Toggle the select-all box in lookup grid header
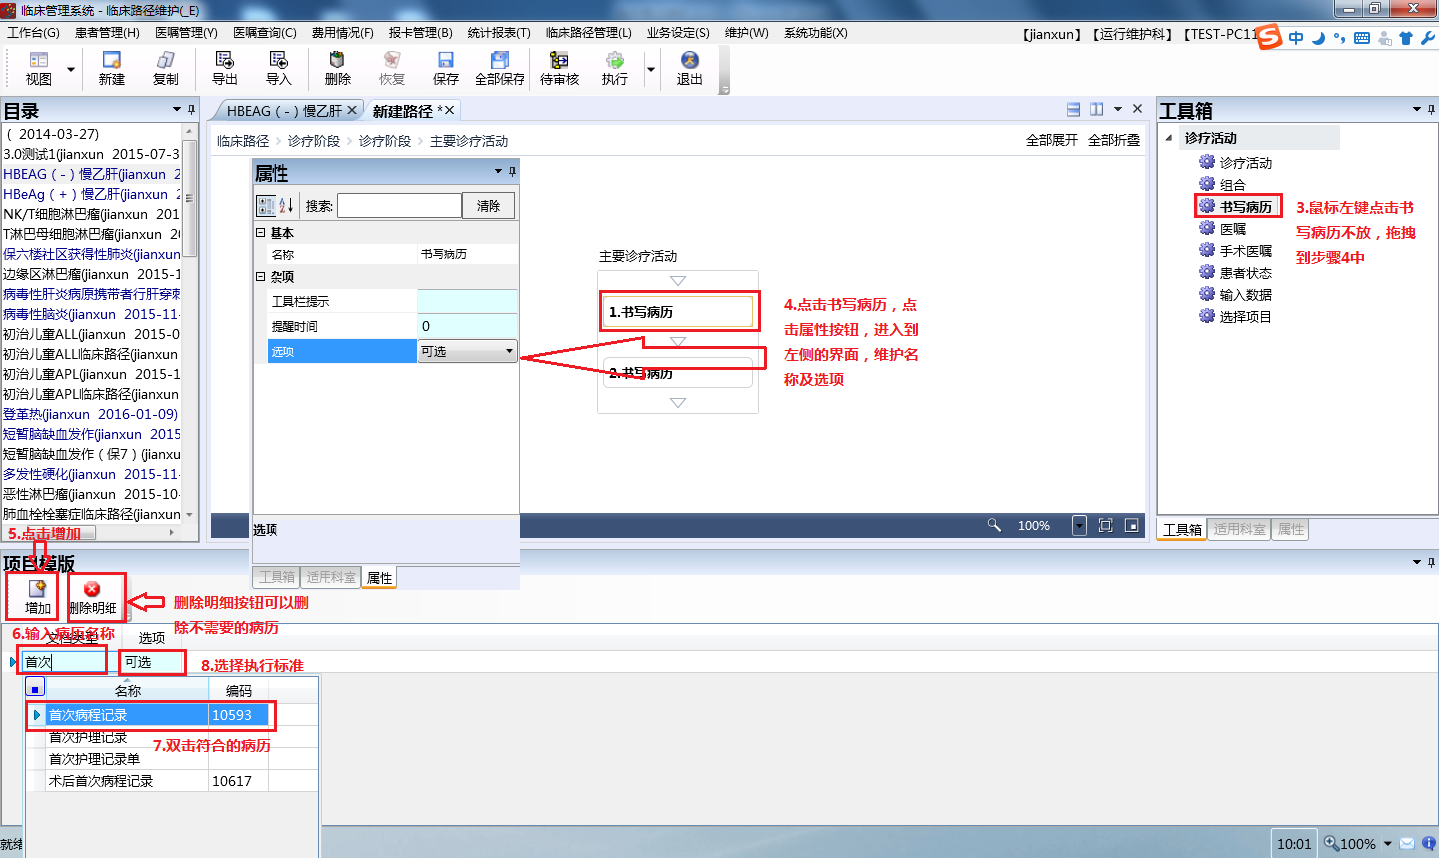This screenshot has height=858, width=1439. (x=35, y=688)
